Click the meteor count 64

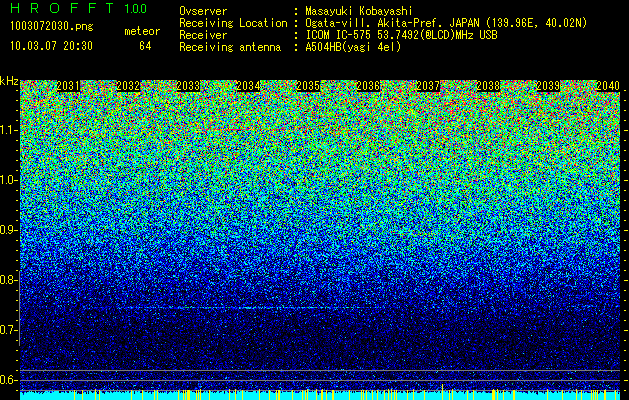pyautogui.click(x=145, y=46)
